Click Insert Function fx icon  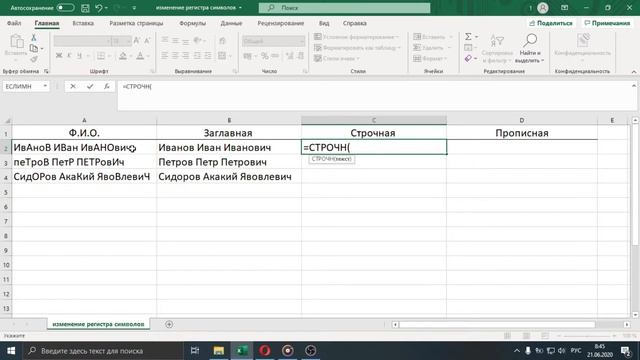click(x=107, y=86)
